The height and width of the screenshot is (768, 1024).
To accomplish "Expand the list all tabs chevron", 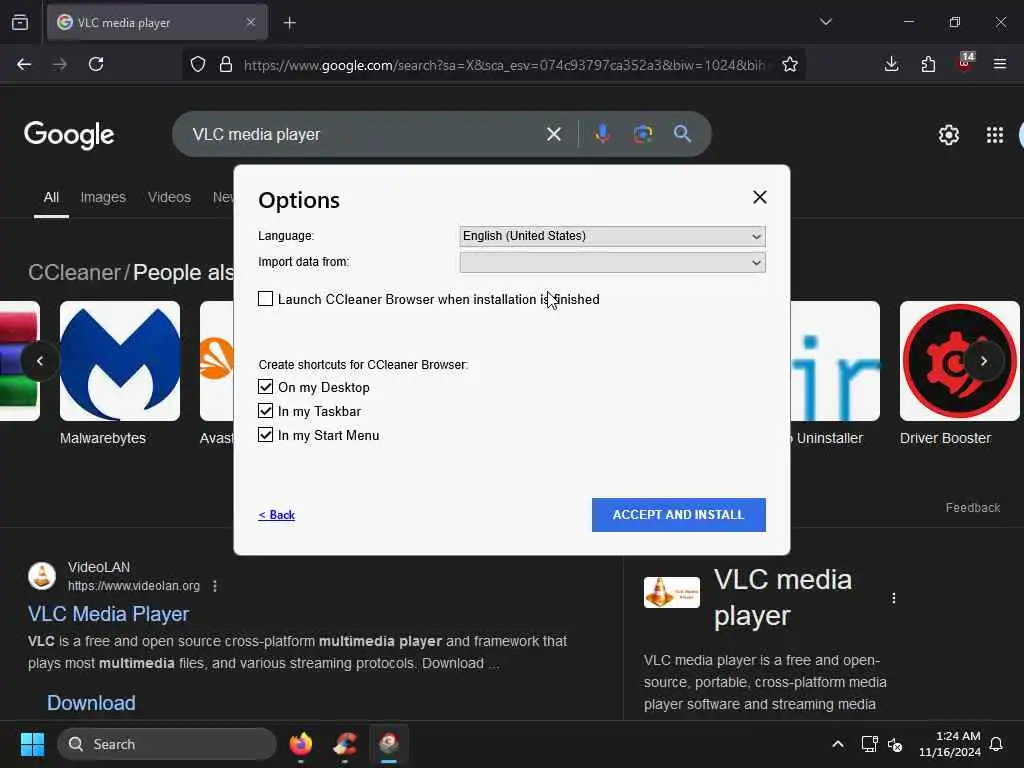I will [x=825, y=22].
